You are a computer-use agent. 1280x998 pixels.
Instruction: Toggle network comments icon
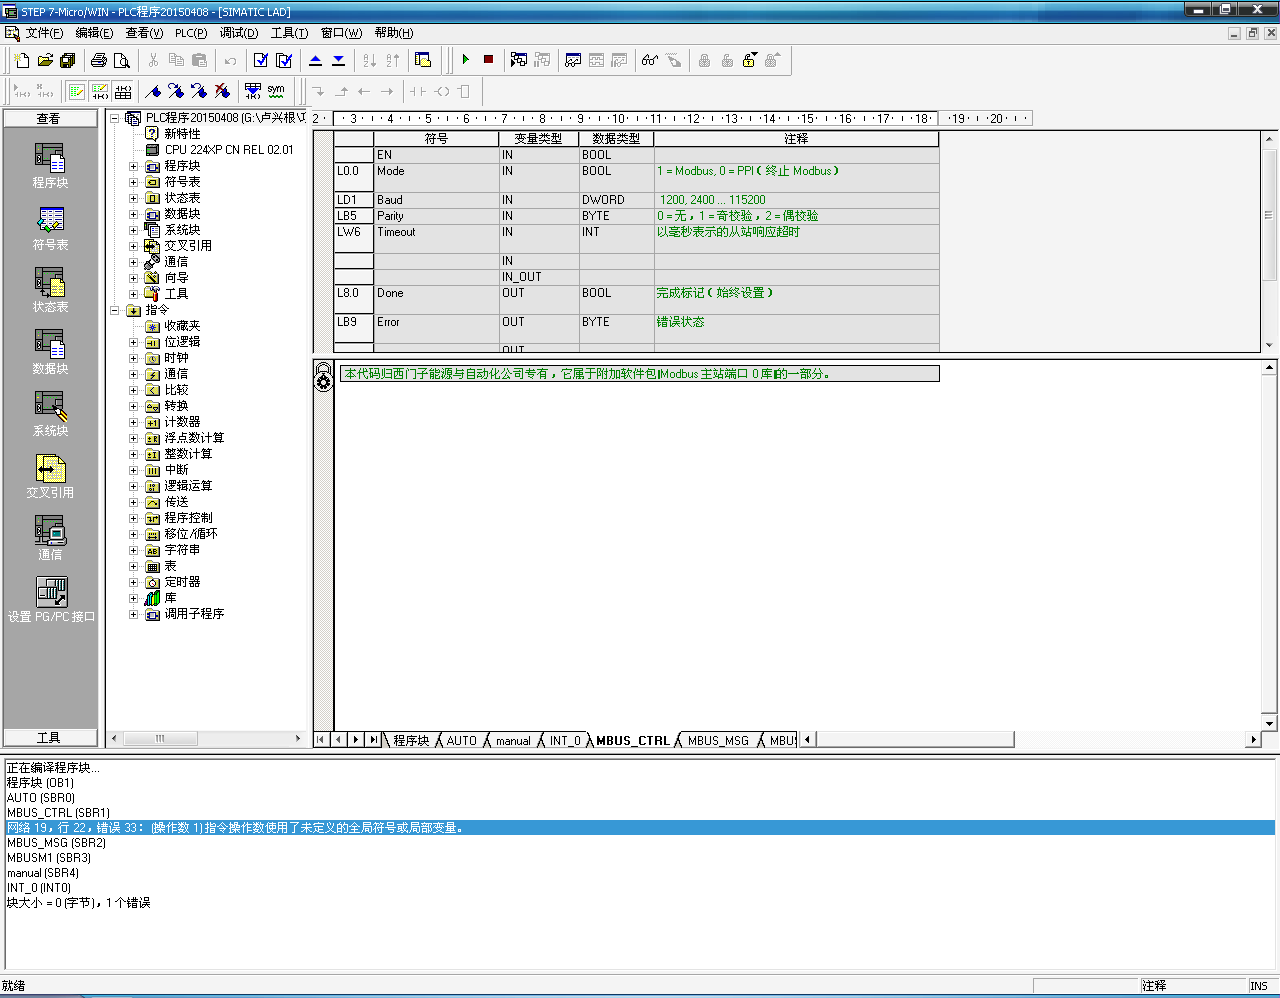pos(100,91)
